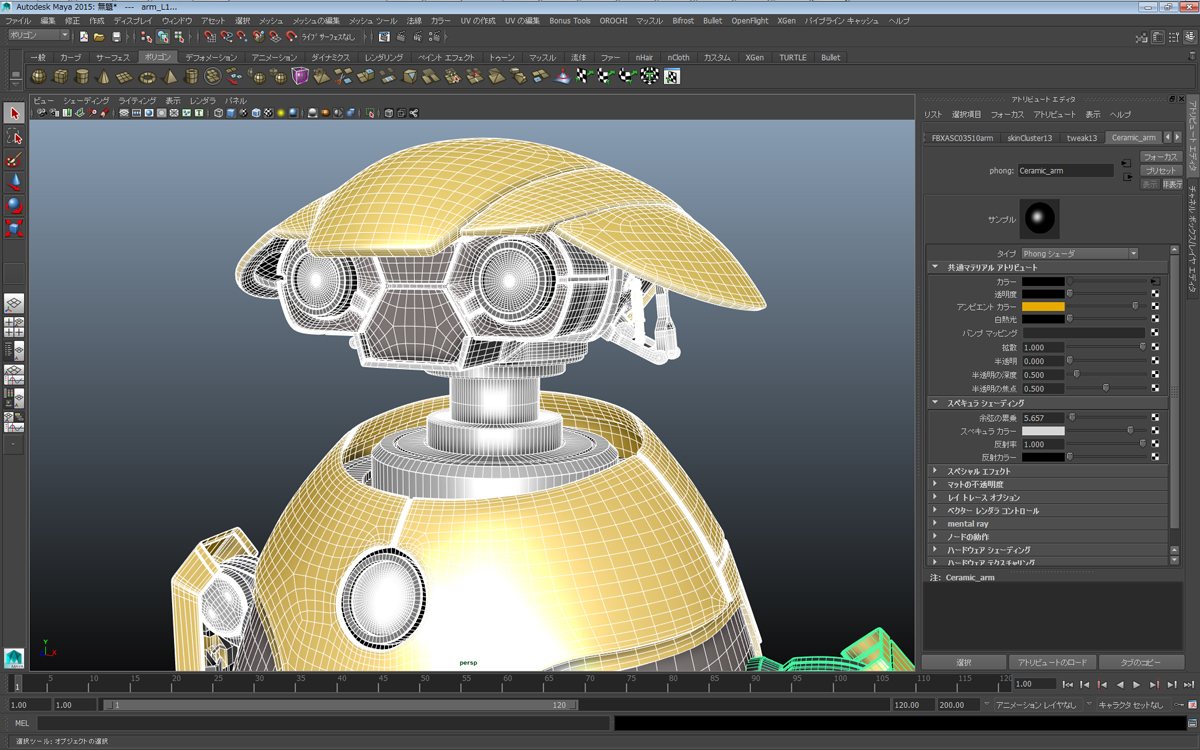1200x750 pixels.
Task: Click the New Scene icon
Action: point(84,37)
